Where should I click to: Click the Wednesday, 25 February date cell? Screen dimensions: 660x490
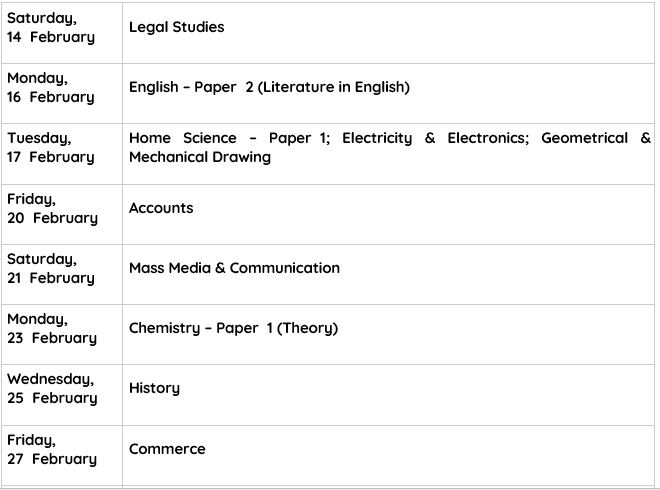click(x=52, y=388)
